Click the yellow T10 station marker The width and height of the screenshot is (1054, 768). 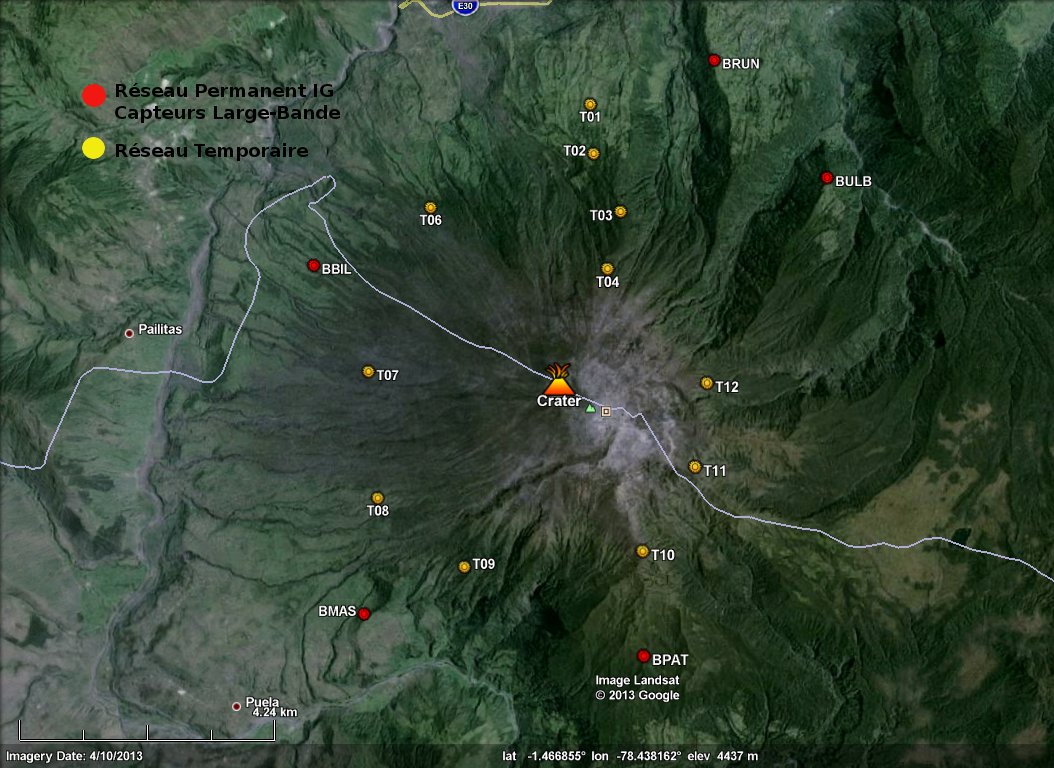point(643,551)
